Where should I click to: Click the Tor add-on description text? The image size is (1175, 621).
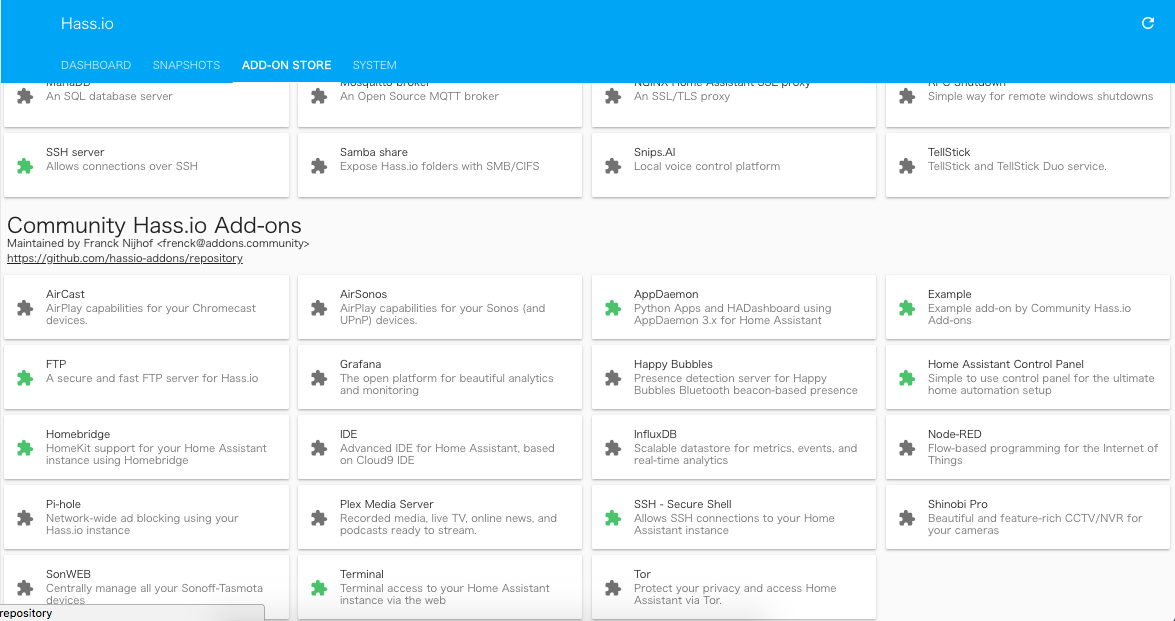[x=735, y=594]
